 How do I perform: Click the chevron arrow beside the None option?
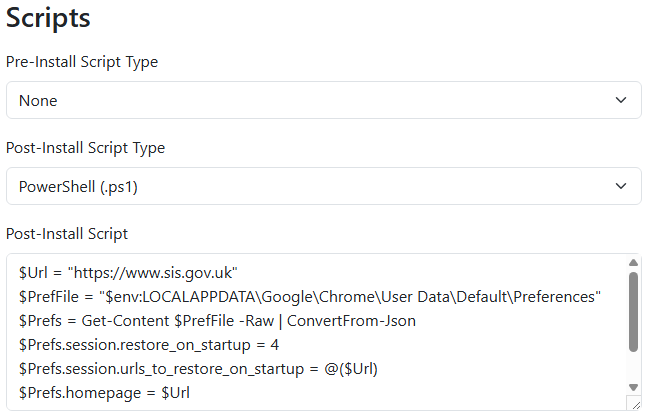tap(621, 100)
